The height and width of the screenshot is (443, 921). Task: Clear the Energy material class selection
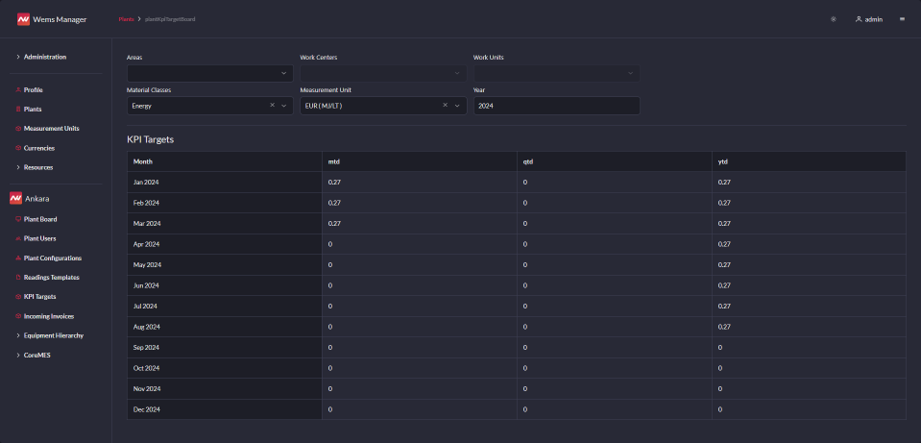pos(272,105)
